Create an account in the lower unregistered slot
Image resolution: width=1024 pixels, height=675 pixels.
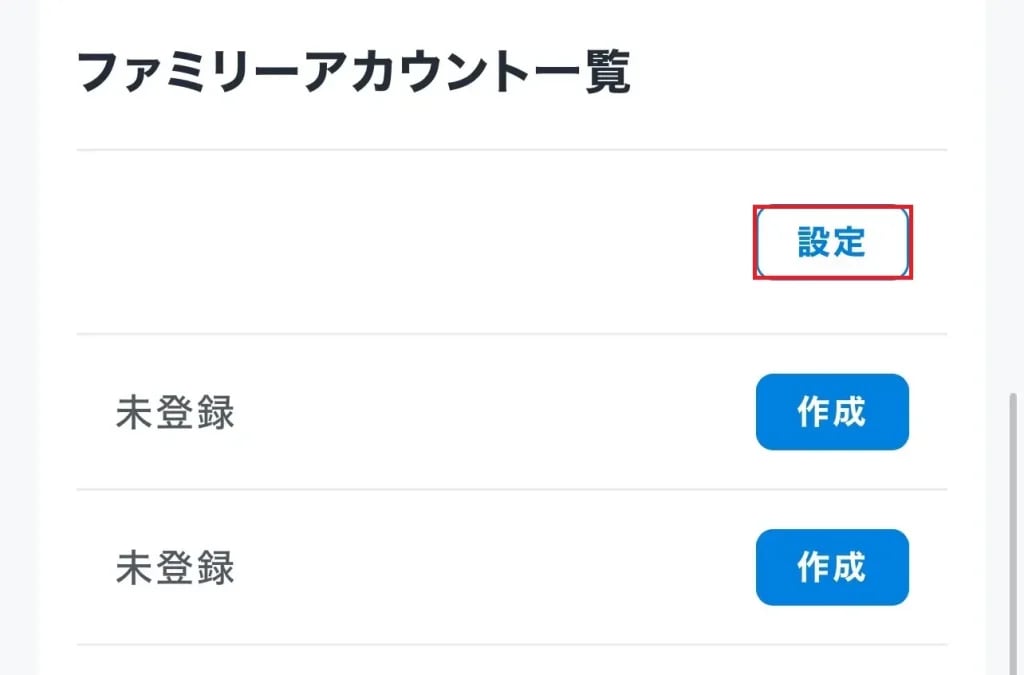coord(831,568)
